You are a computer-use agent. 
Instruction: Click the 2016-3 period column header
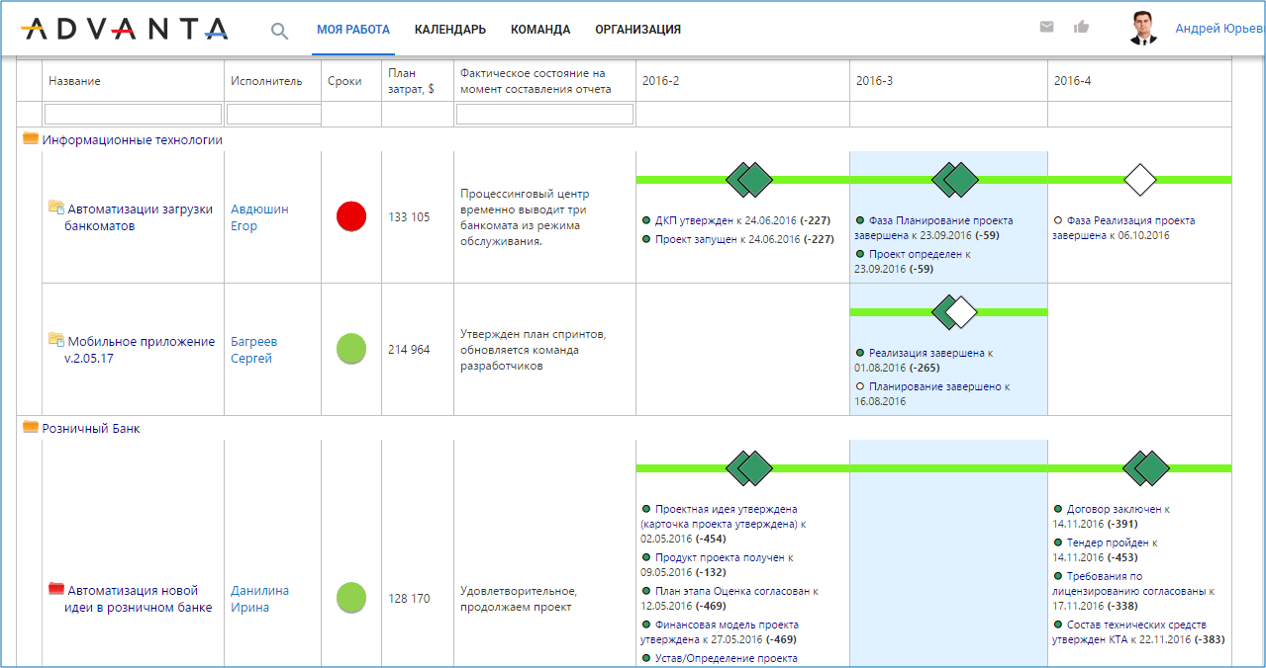875,81
